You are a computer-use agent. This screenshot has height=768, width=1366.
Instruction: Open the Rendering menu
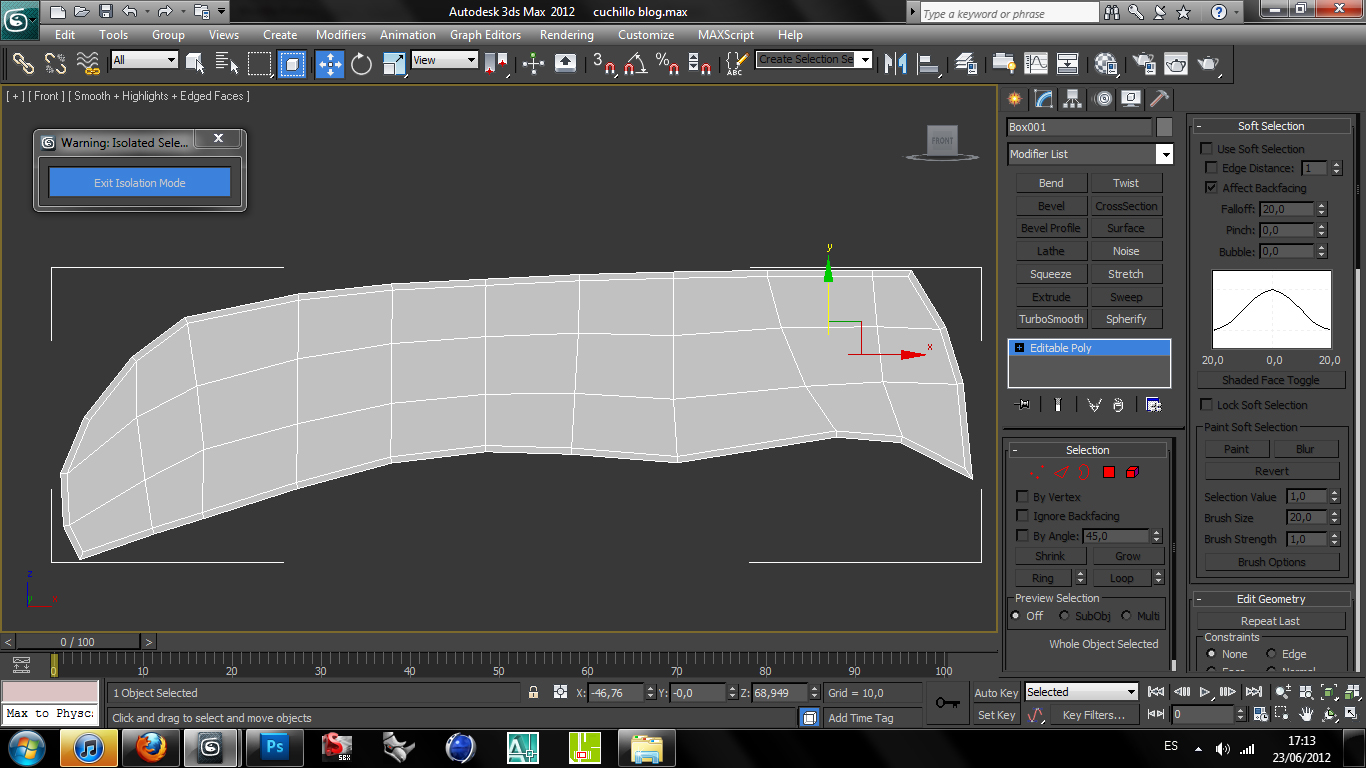click(566, 34)
